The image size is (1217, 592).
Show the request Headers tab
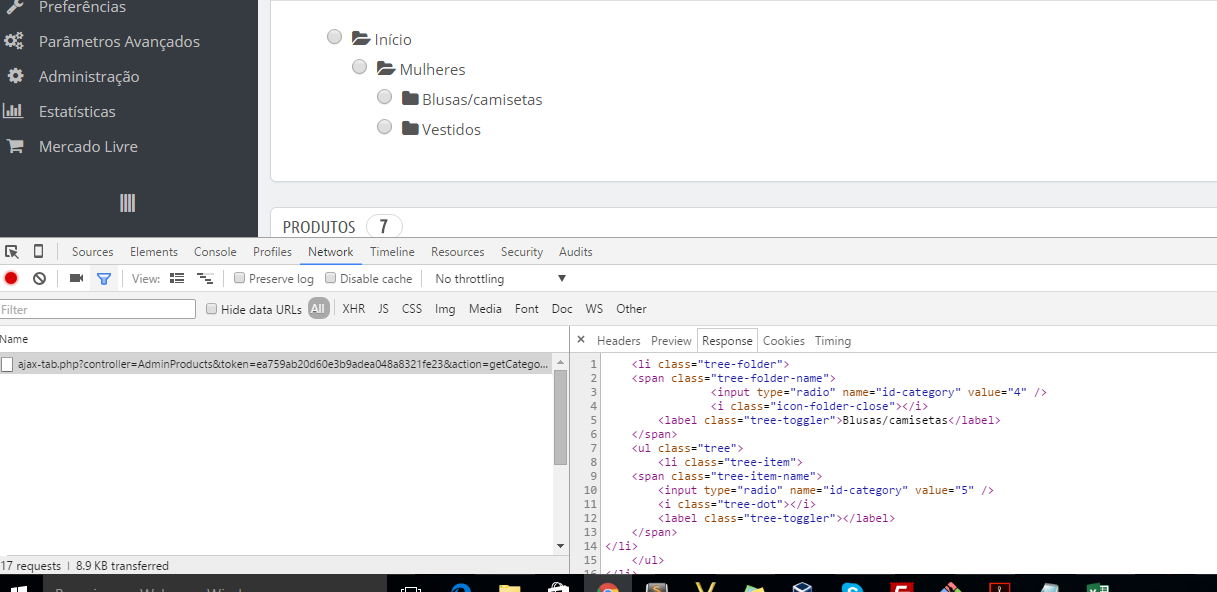click(618, 341)
